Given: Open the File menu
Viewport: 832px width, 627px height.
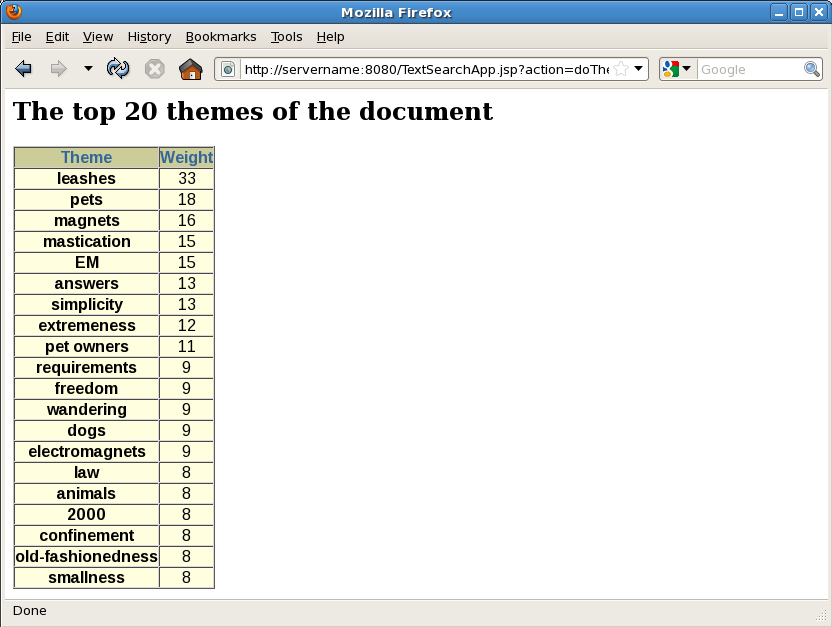Looking at the screenshot, I should point(21,37).
